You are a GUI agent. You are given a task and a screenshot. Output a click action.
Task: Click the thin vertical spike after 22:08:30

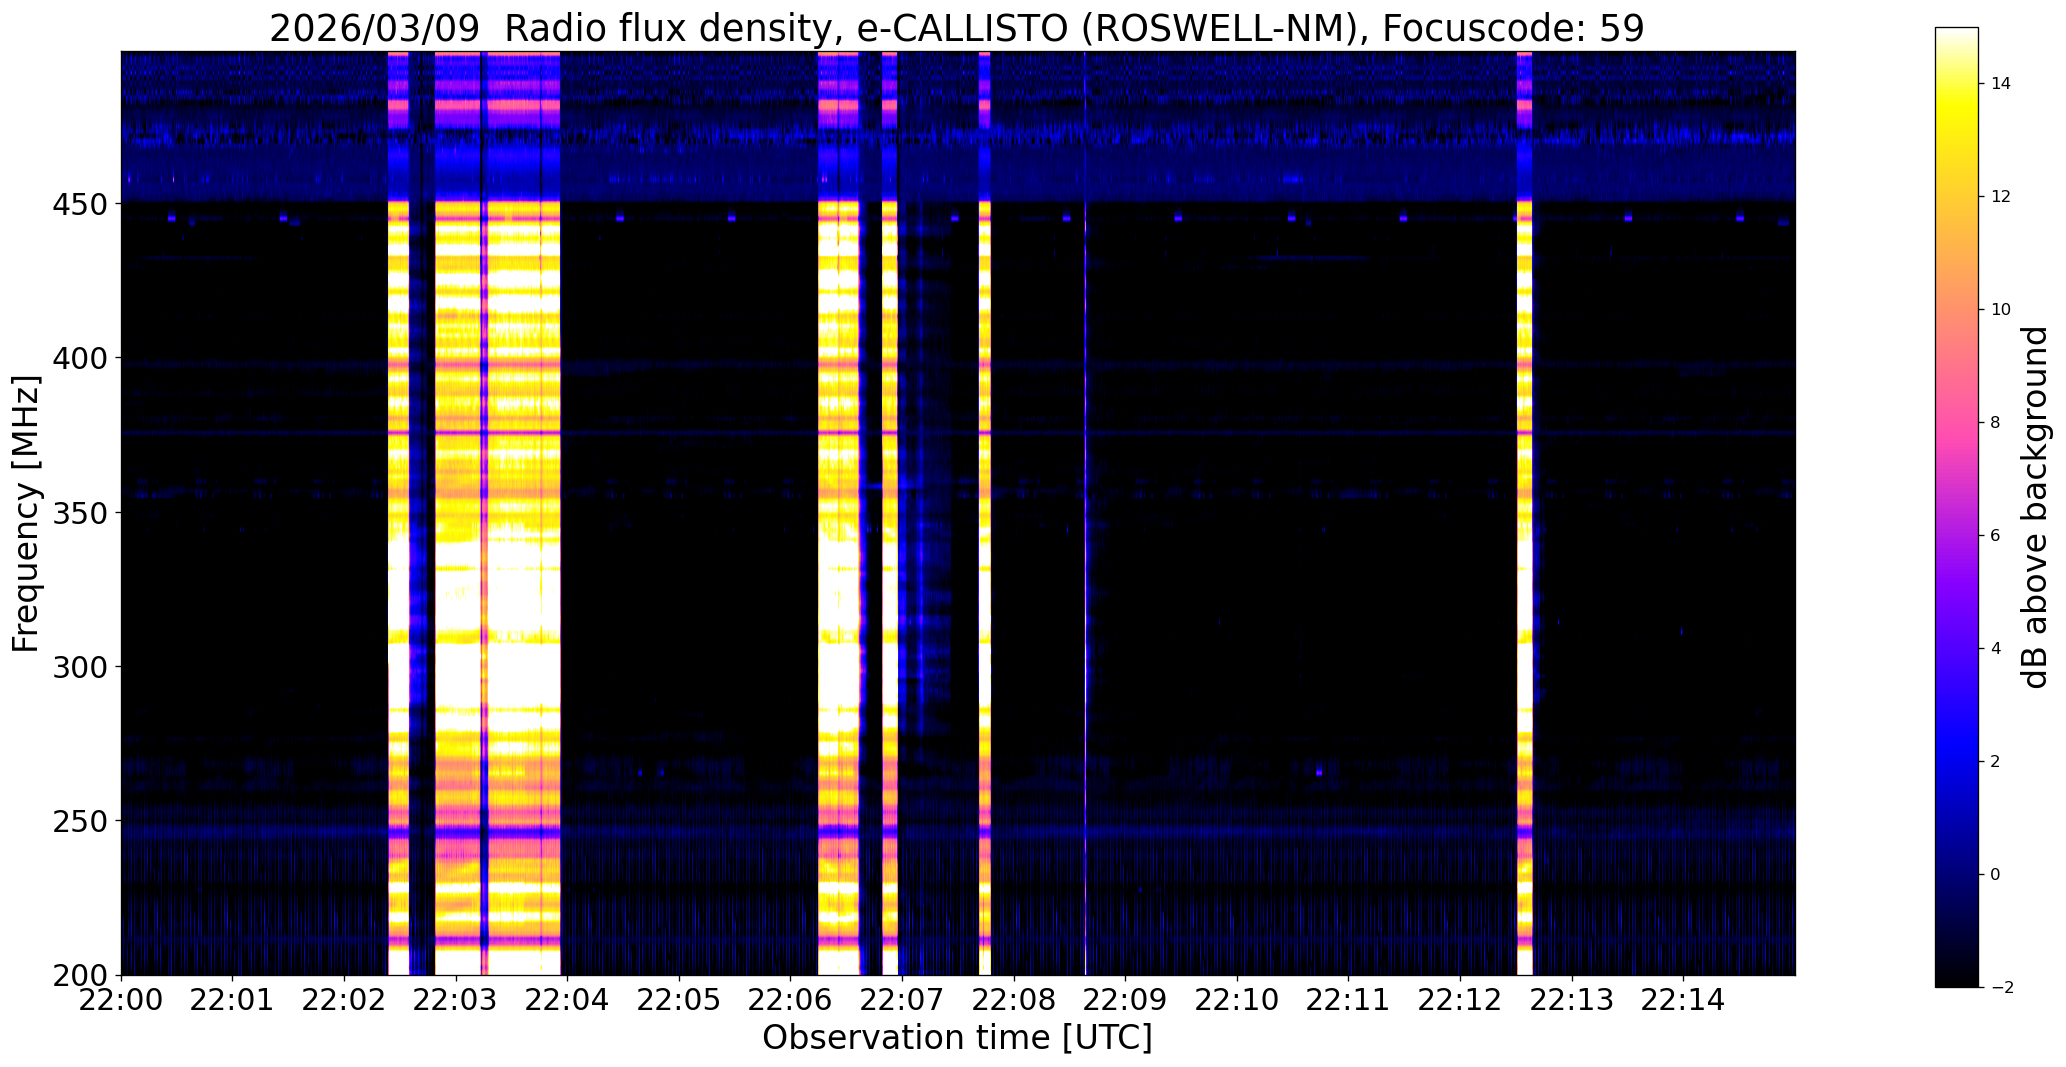[x=1086, y=513]
